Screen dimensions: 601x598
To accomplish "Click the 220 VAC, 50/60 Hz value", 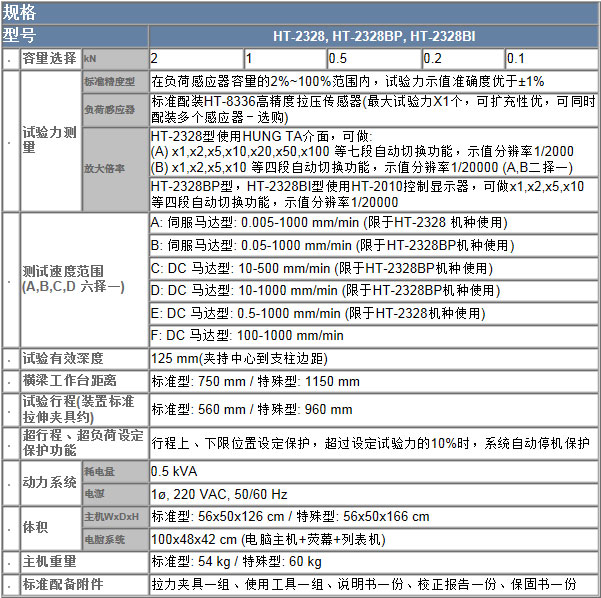I will point(219,494).
